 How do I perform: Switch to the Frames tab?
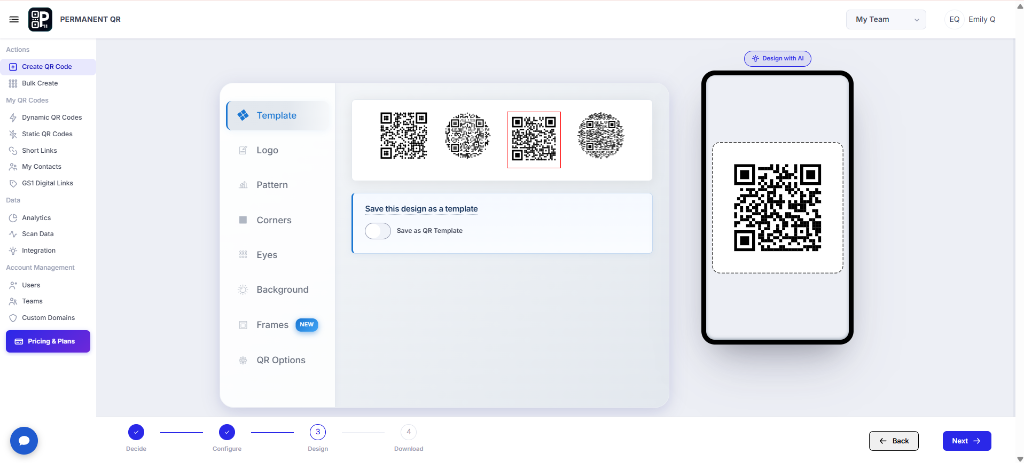(278, 325)
